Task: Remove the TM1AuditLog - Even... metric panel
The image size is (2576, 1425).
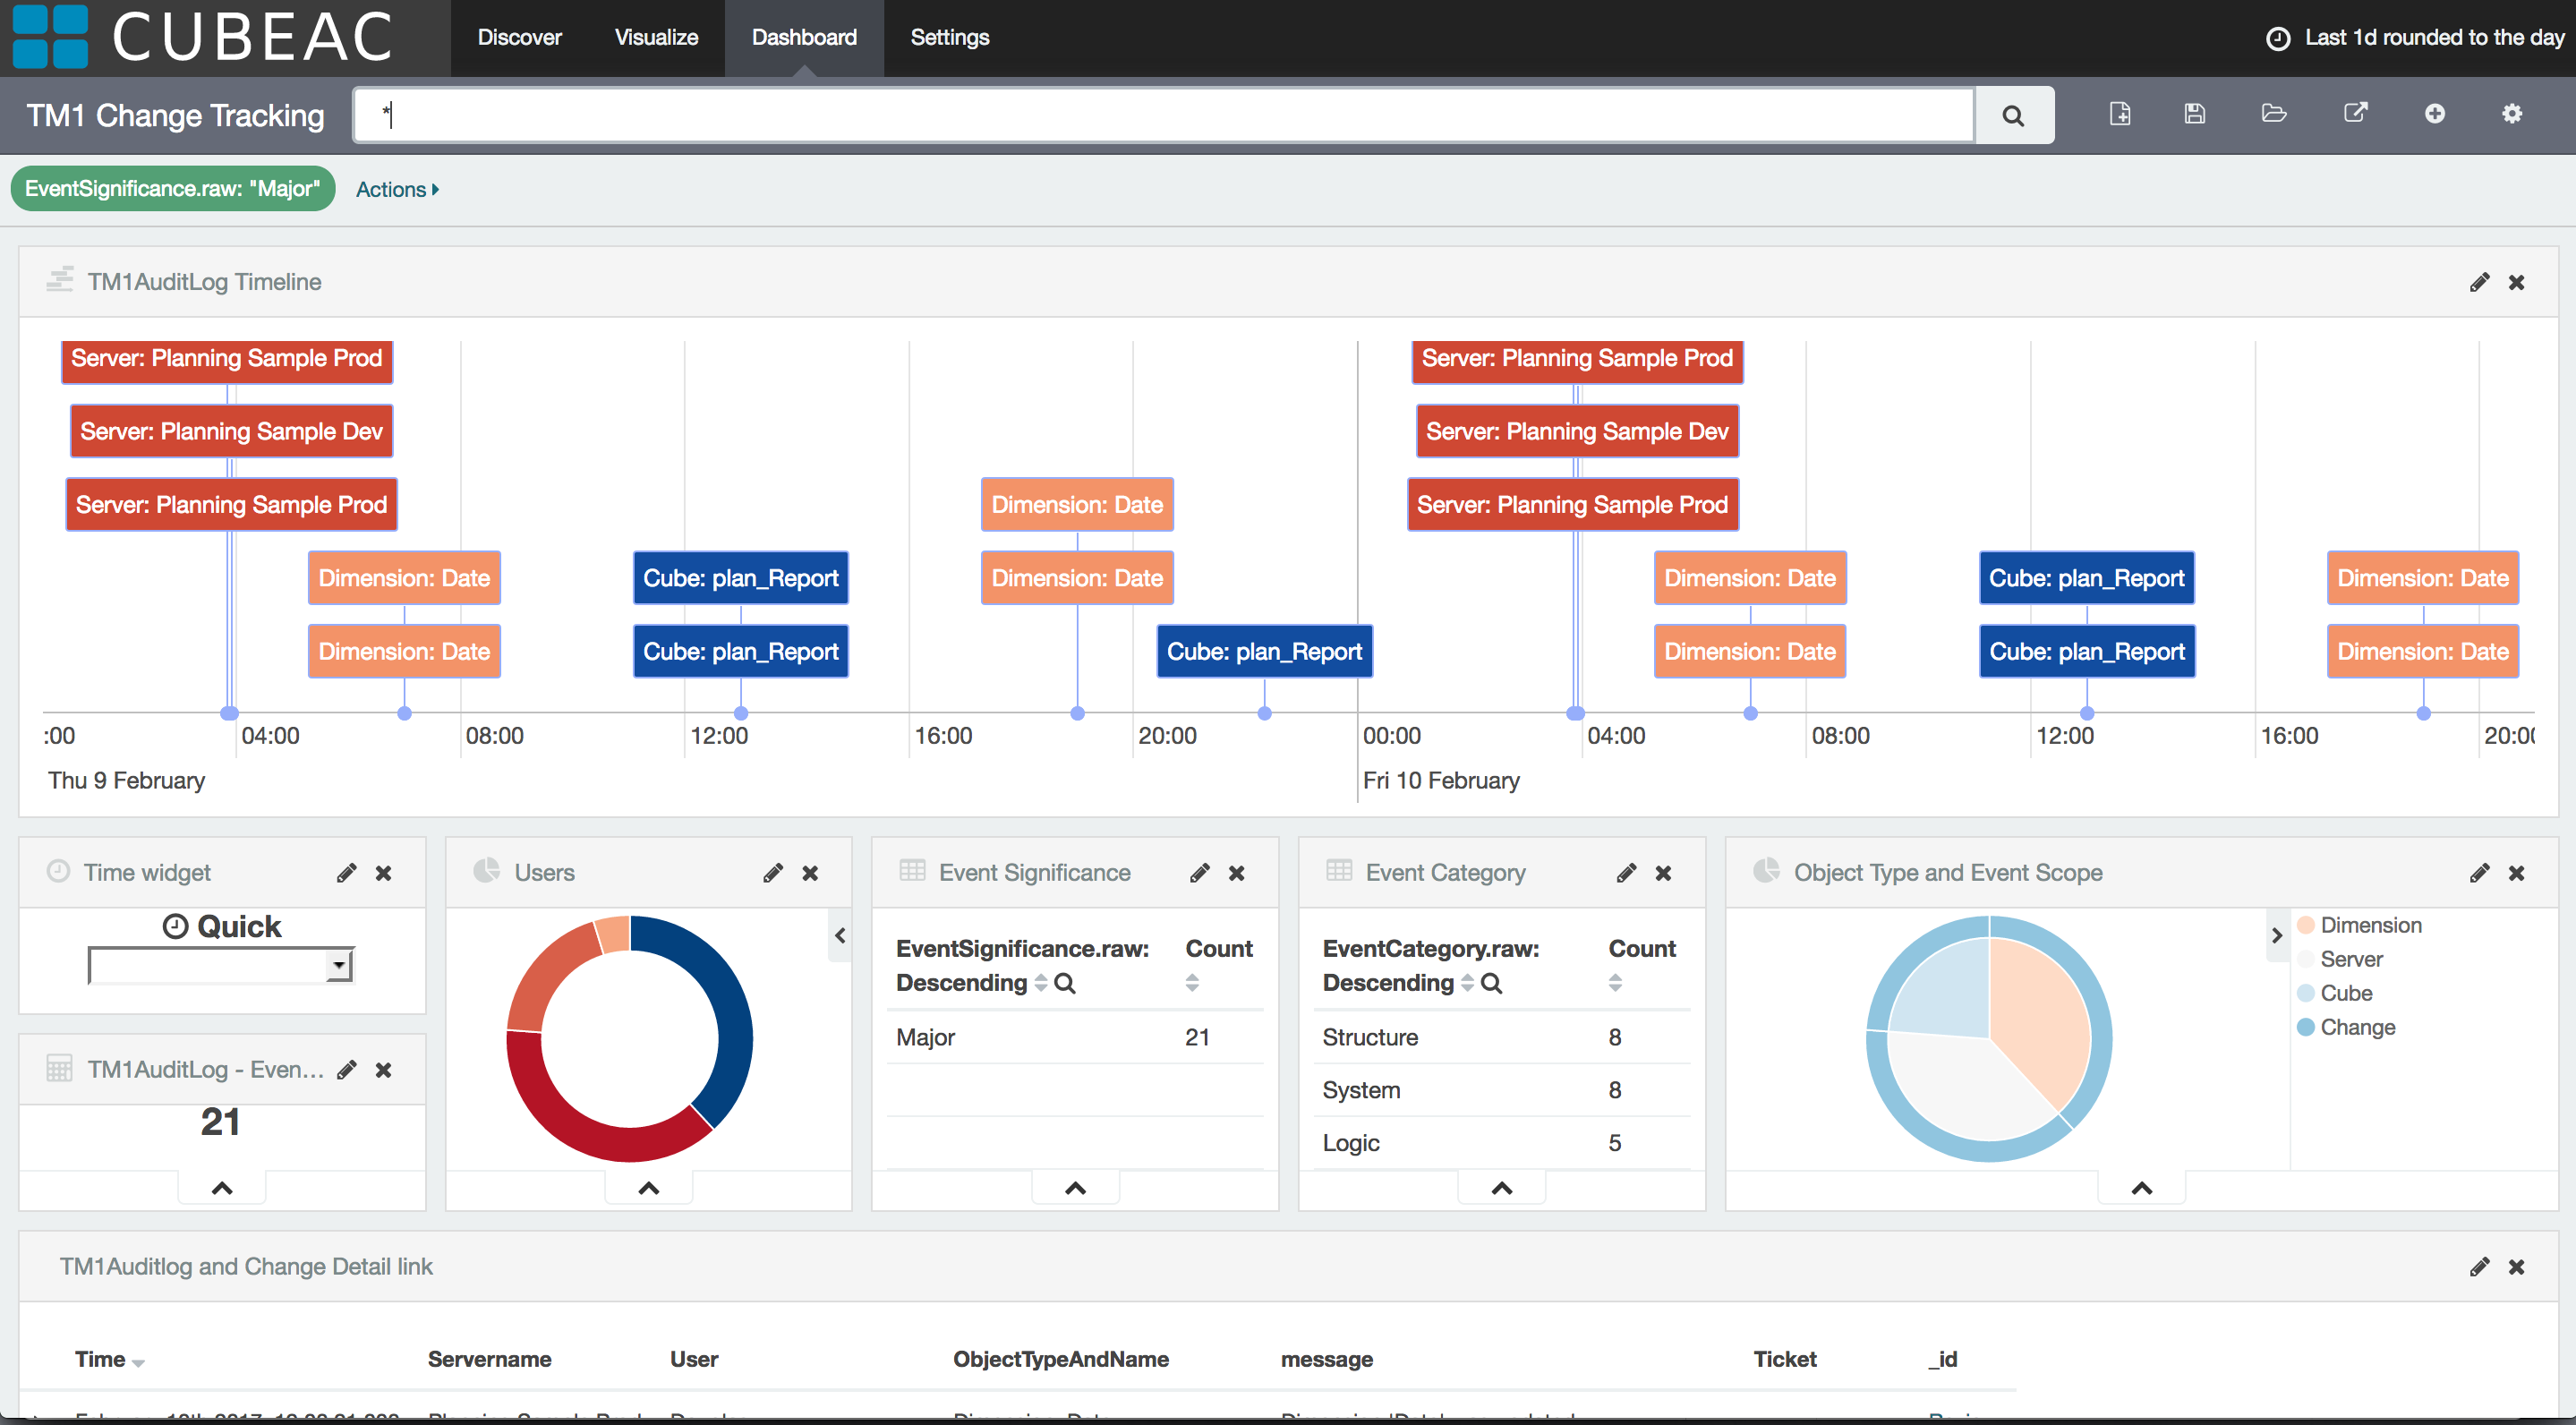Action: tap(383, 1070)
